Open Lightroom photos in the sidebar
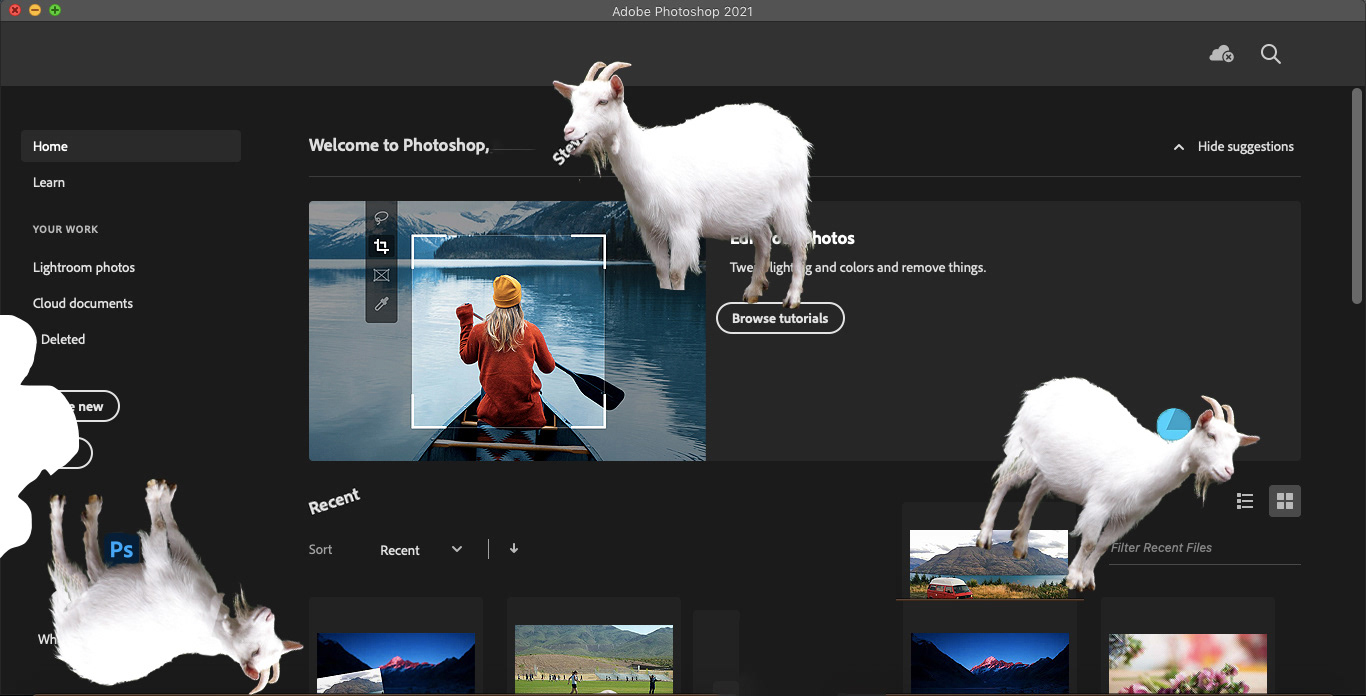The image size is (1366, 696). pyautogui.click(x=84, y=267)
